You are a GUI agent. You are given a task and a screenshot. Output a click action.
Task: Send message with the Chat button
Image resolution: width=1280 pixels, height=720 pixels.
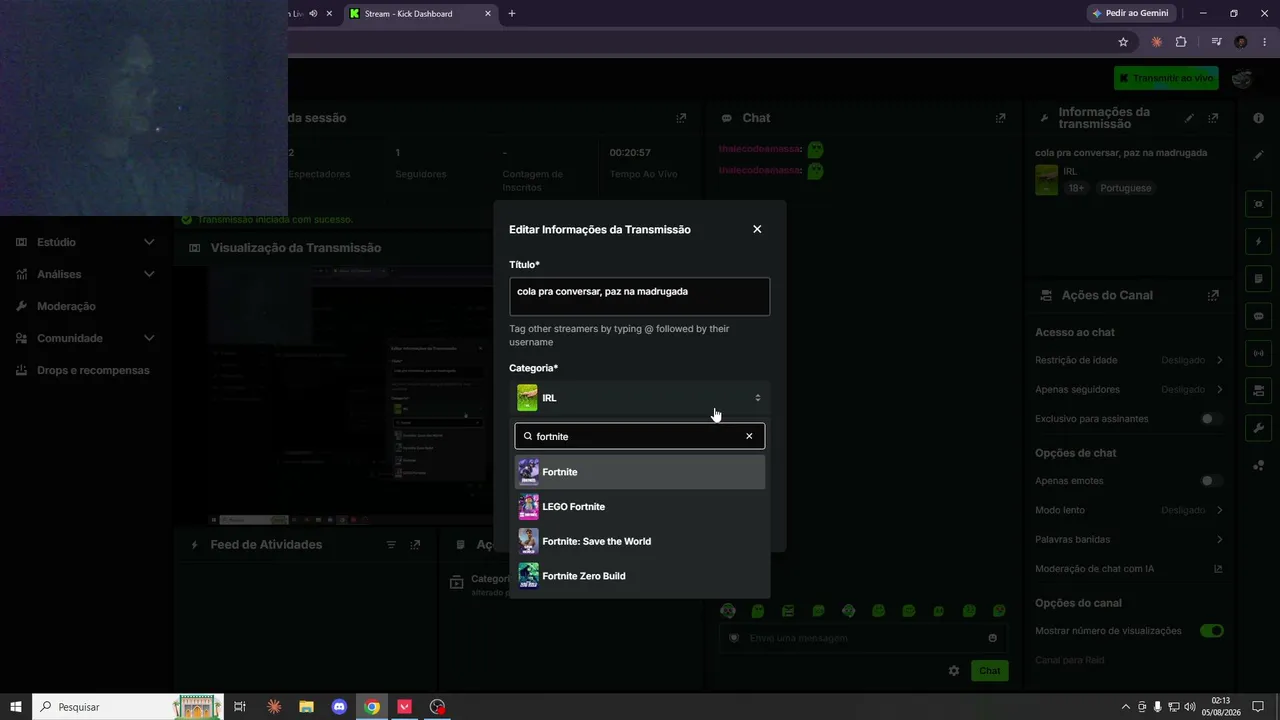(x=989, y=671)
